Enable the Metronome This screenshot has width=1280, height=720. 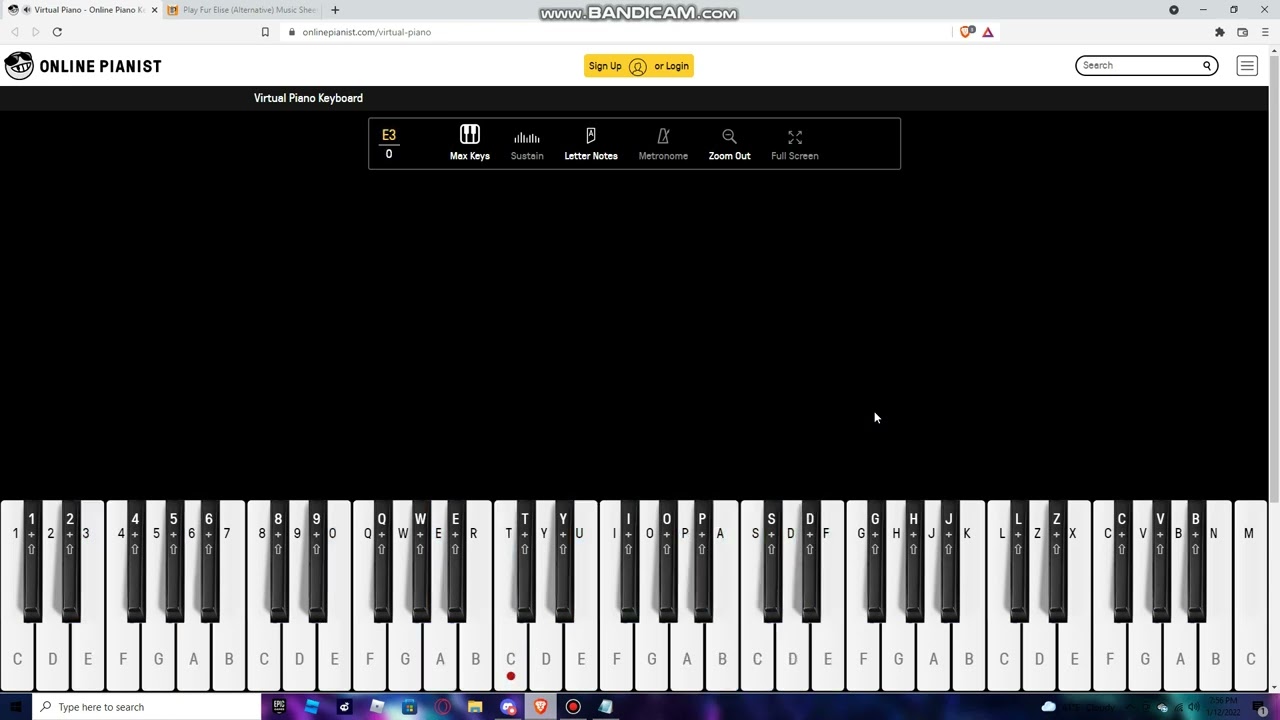(663, 143)
